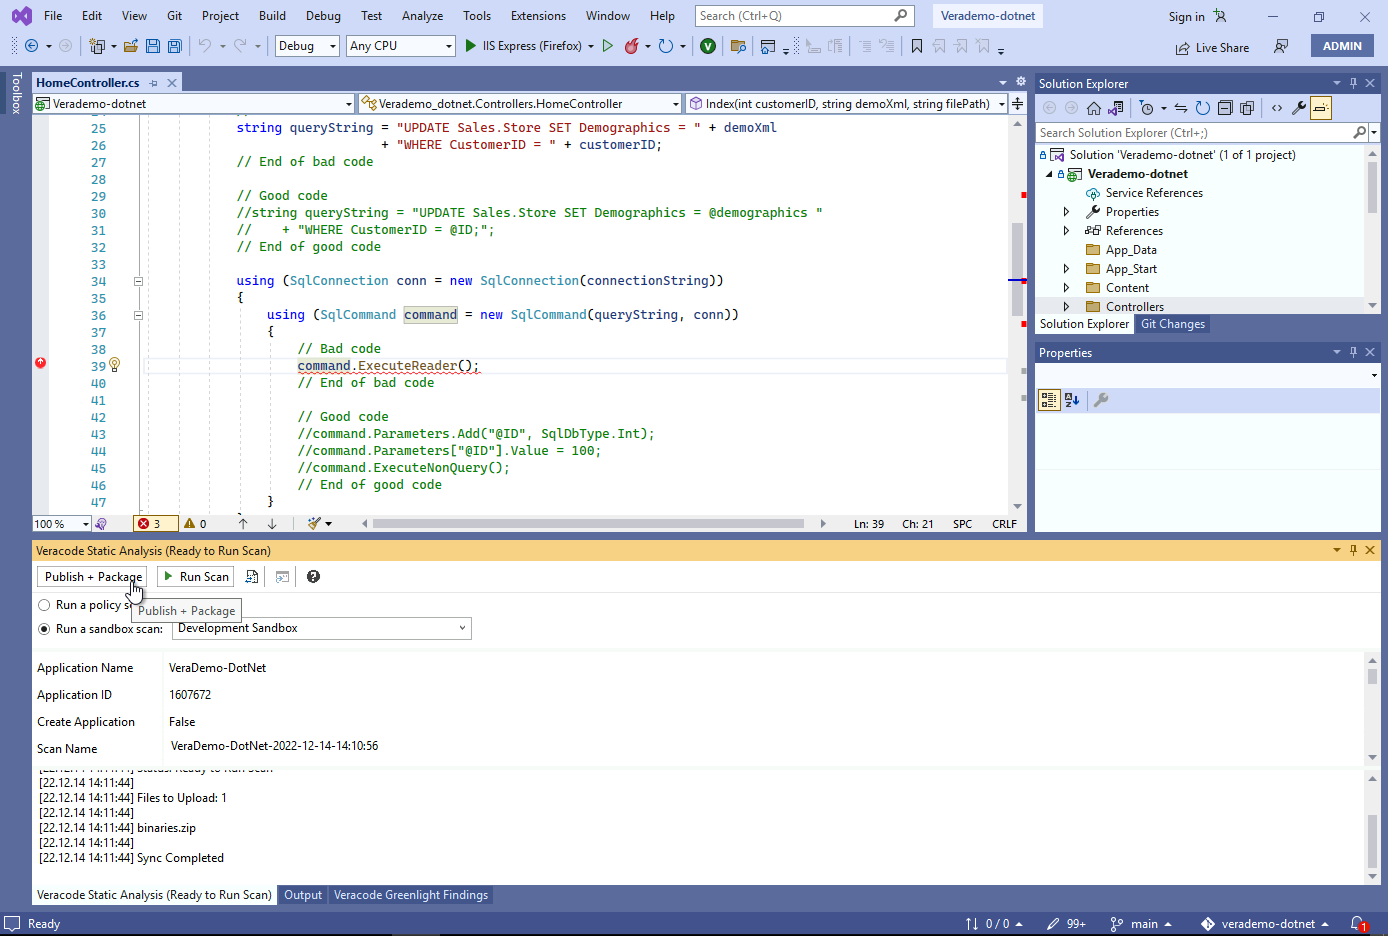Viewport: 1388px width, 936px height.
Task: Click the errors count indicator showing 3
Action: 155,524
